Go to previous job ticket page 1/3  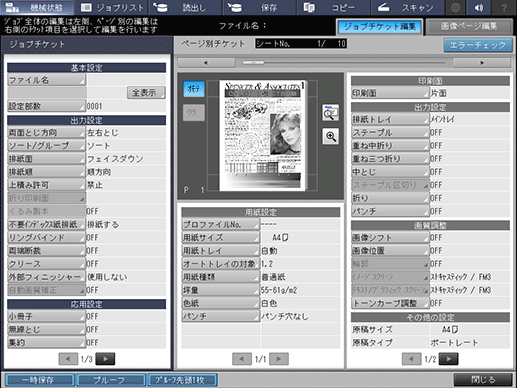(68, 359)
